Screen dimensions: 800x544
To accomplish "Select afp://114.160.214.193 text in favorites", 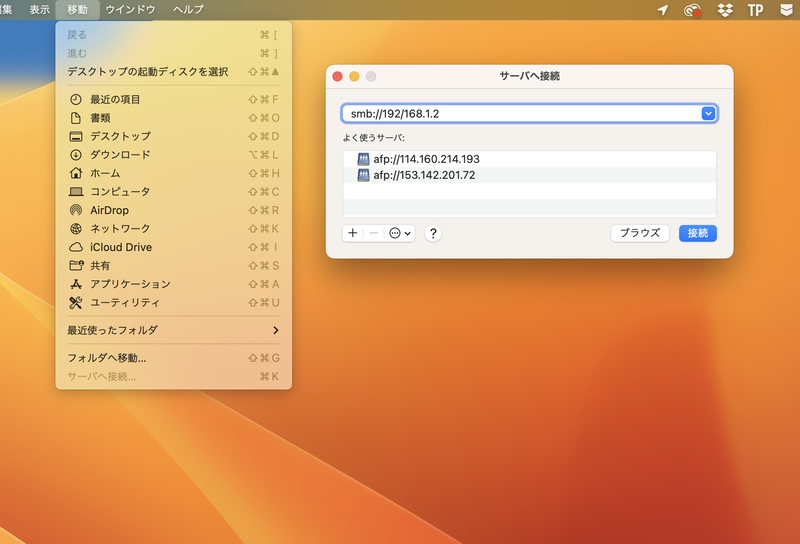I will [x=426, y=159].
